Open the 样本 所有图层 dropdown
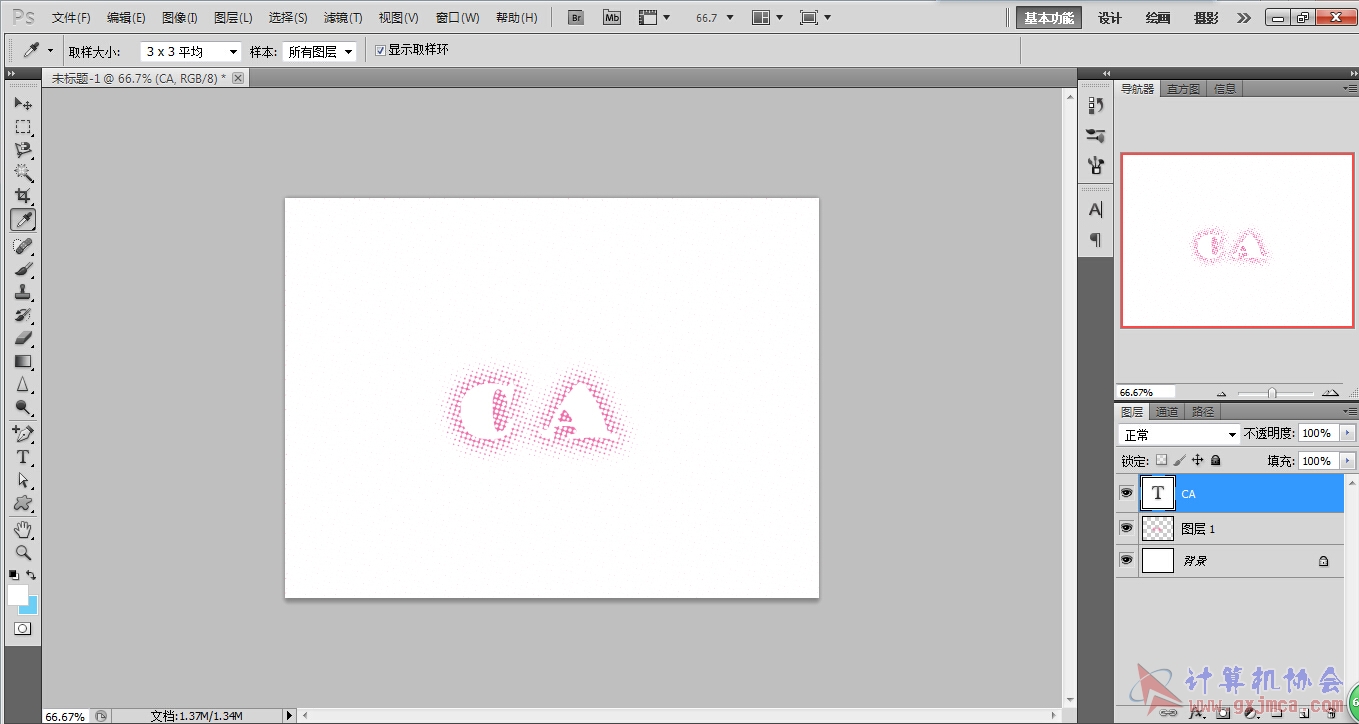1359x724 pixels. [x=319, y=51]
